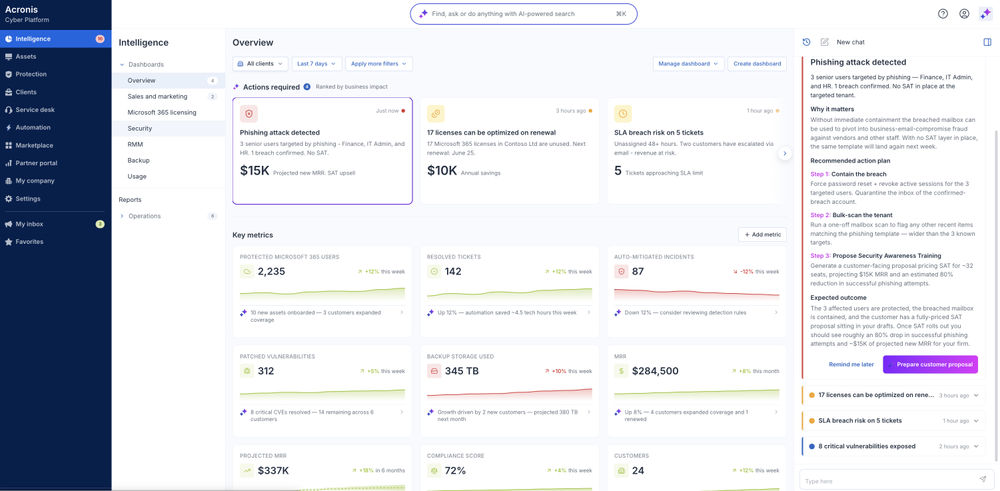Open insight '8 critical CVEs resolved' row

pos(322,415)
